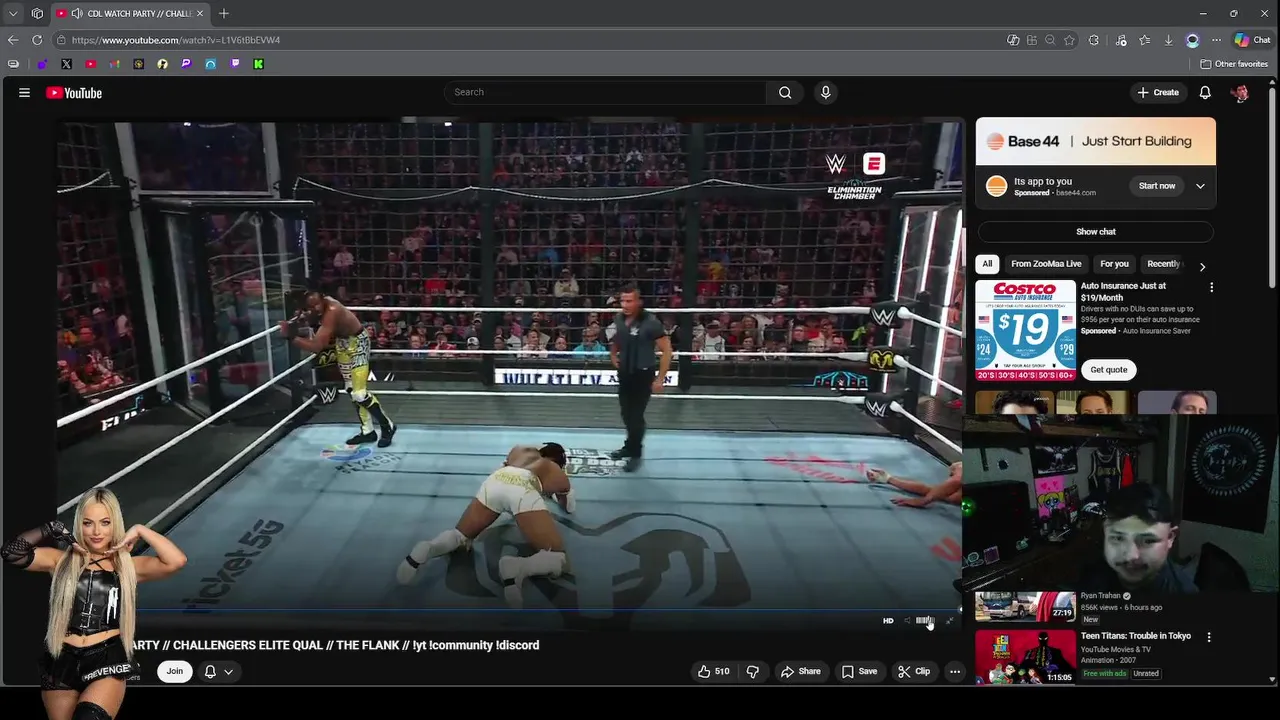Viewport: 1280px width, 720px height.
Task: Open the Base 44 banner ad
Action: [1095, 141]
